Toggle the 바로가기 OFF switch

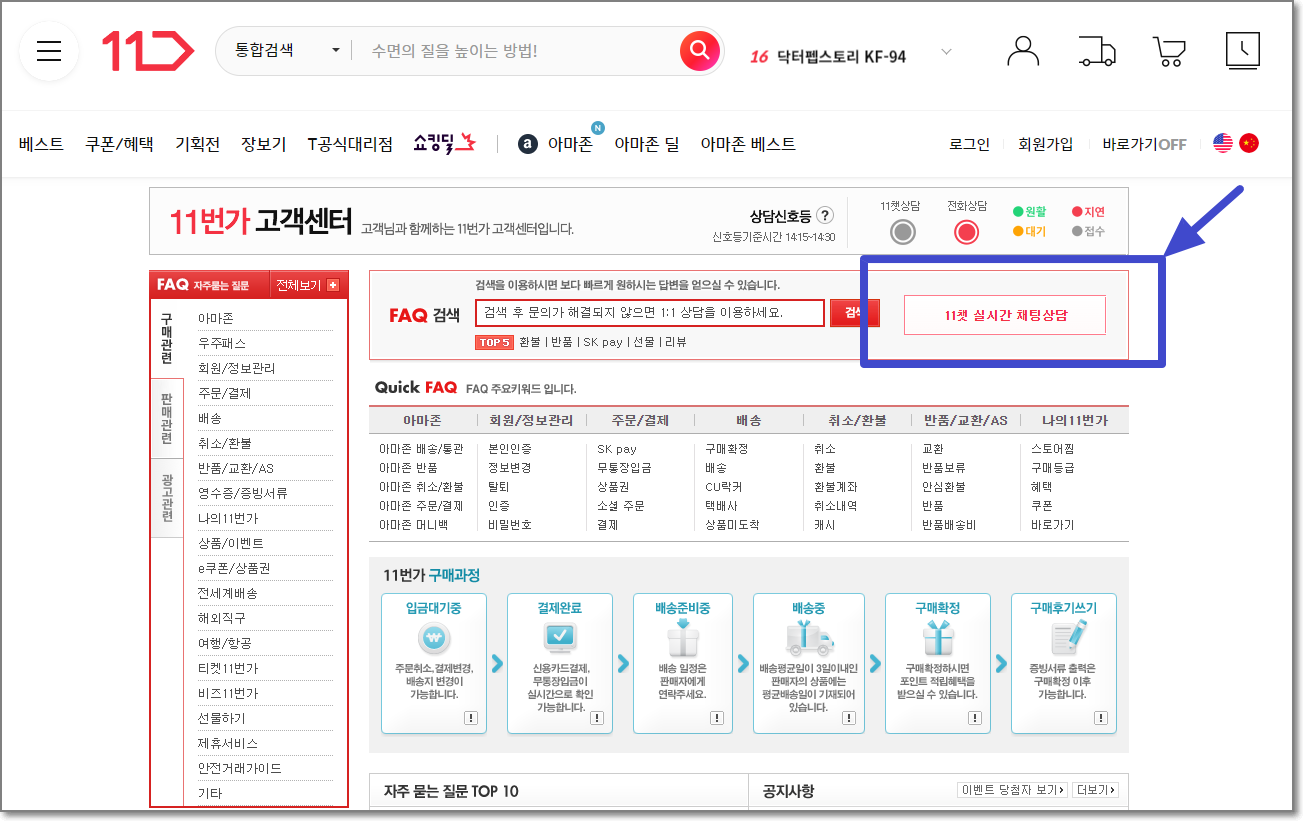click(x=1144, y=144)
